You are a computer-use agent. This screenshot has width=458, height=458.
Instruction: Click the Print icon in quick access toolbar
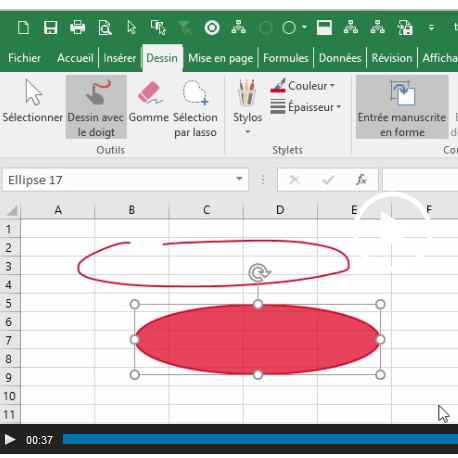[78, 28]
